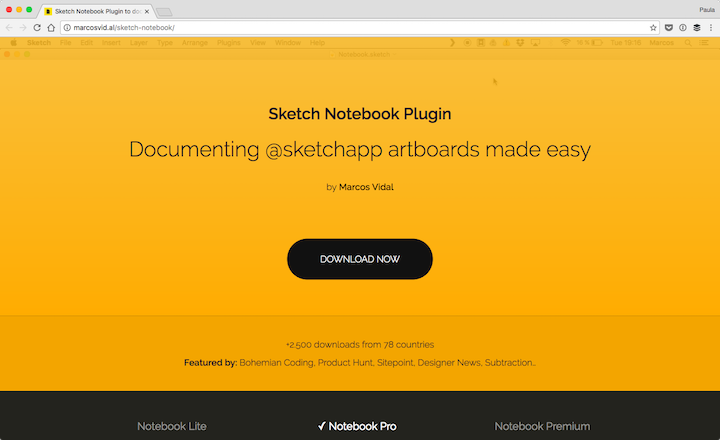The width and height of the screenshot is (720, 440).
Task: Click the yellow favicon on the tab
Action: (x=48, y=11)
